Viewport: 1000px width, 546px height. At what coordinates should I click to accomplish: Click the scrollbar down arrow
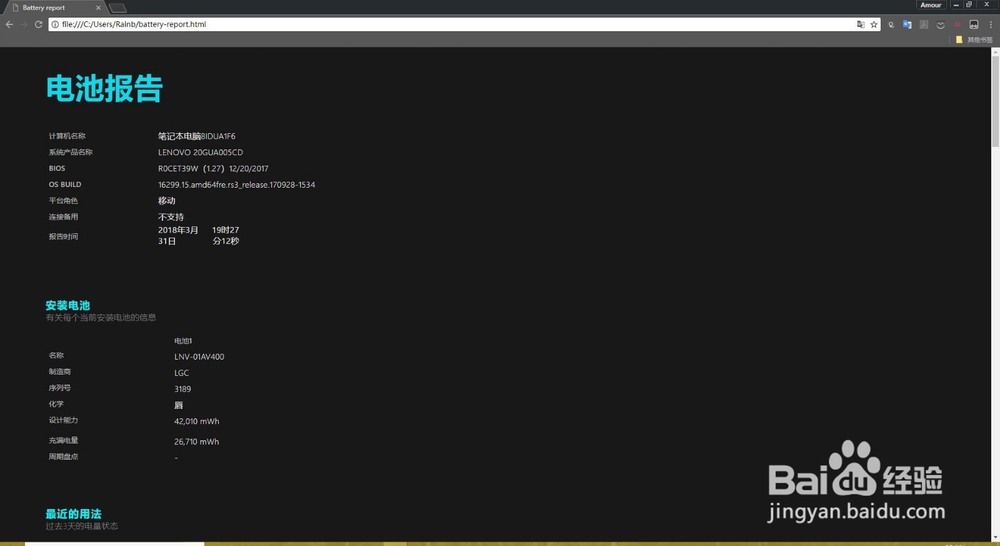995,539
